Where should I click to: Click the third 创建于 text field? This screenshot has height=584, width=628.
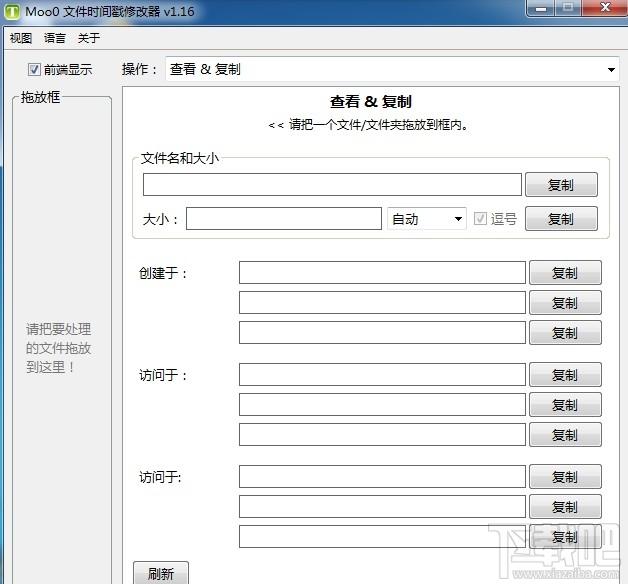tap(382, 332)
